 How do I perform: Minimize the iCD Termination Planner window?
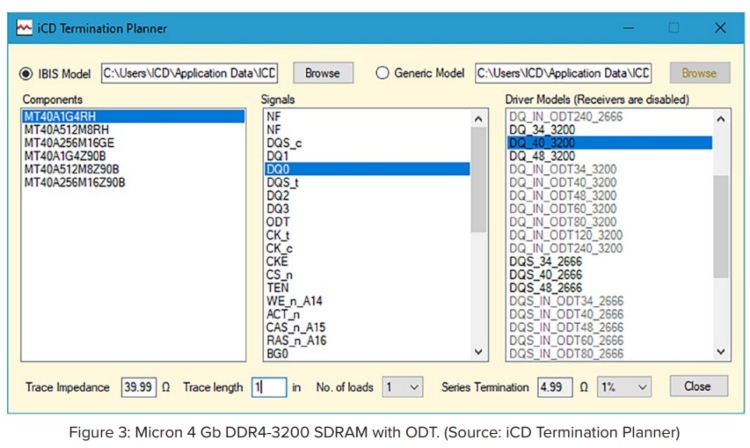629,28
